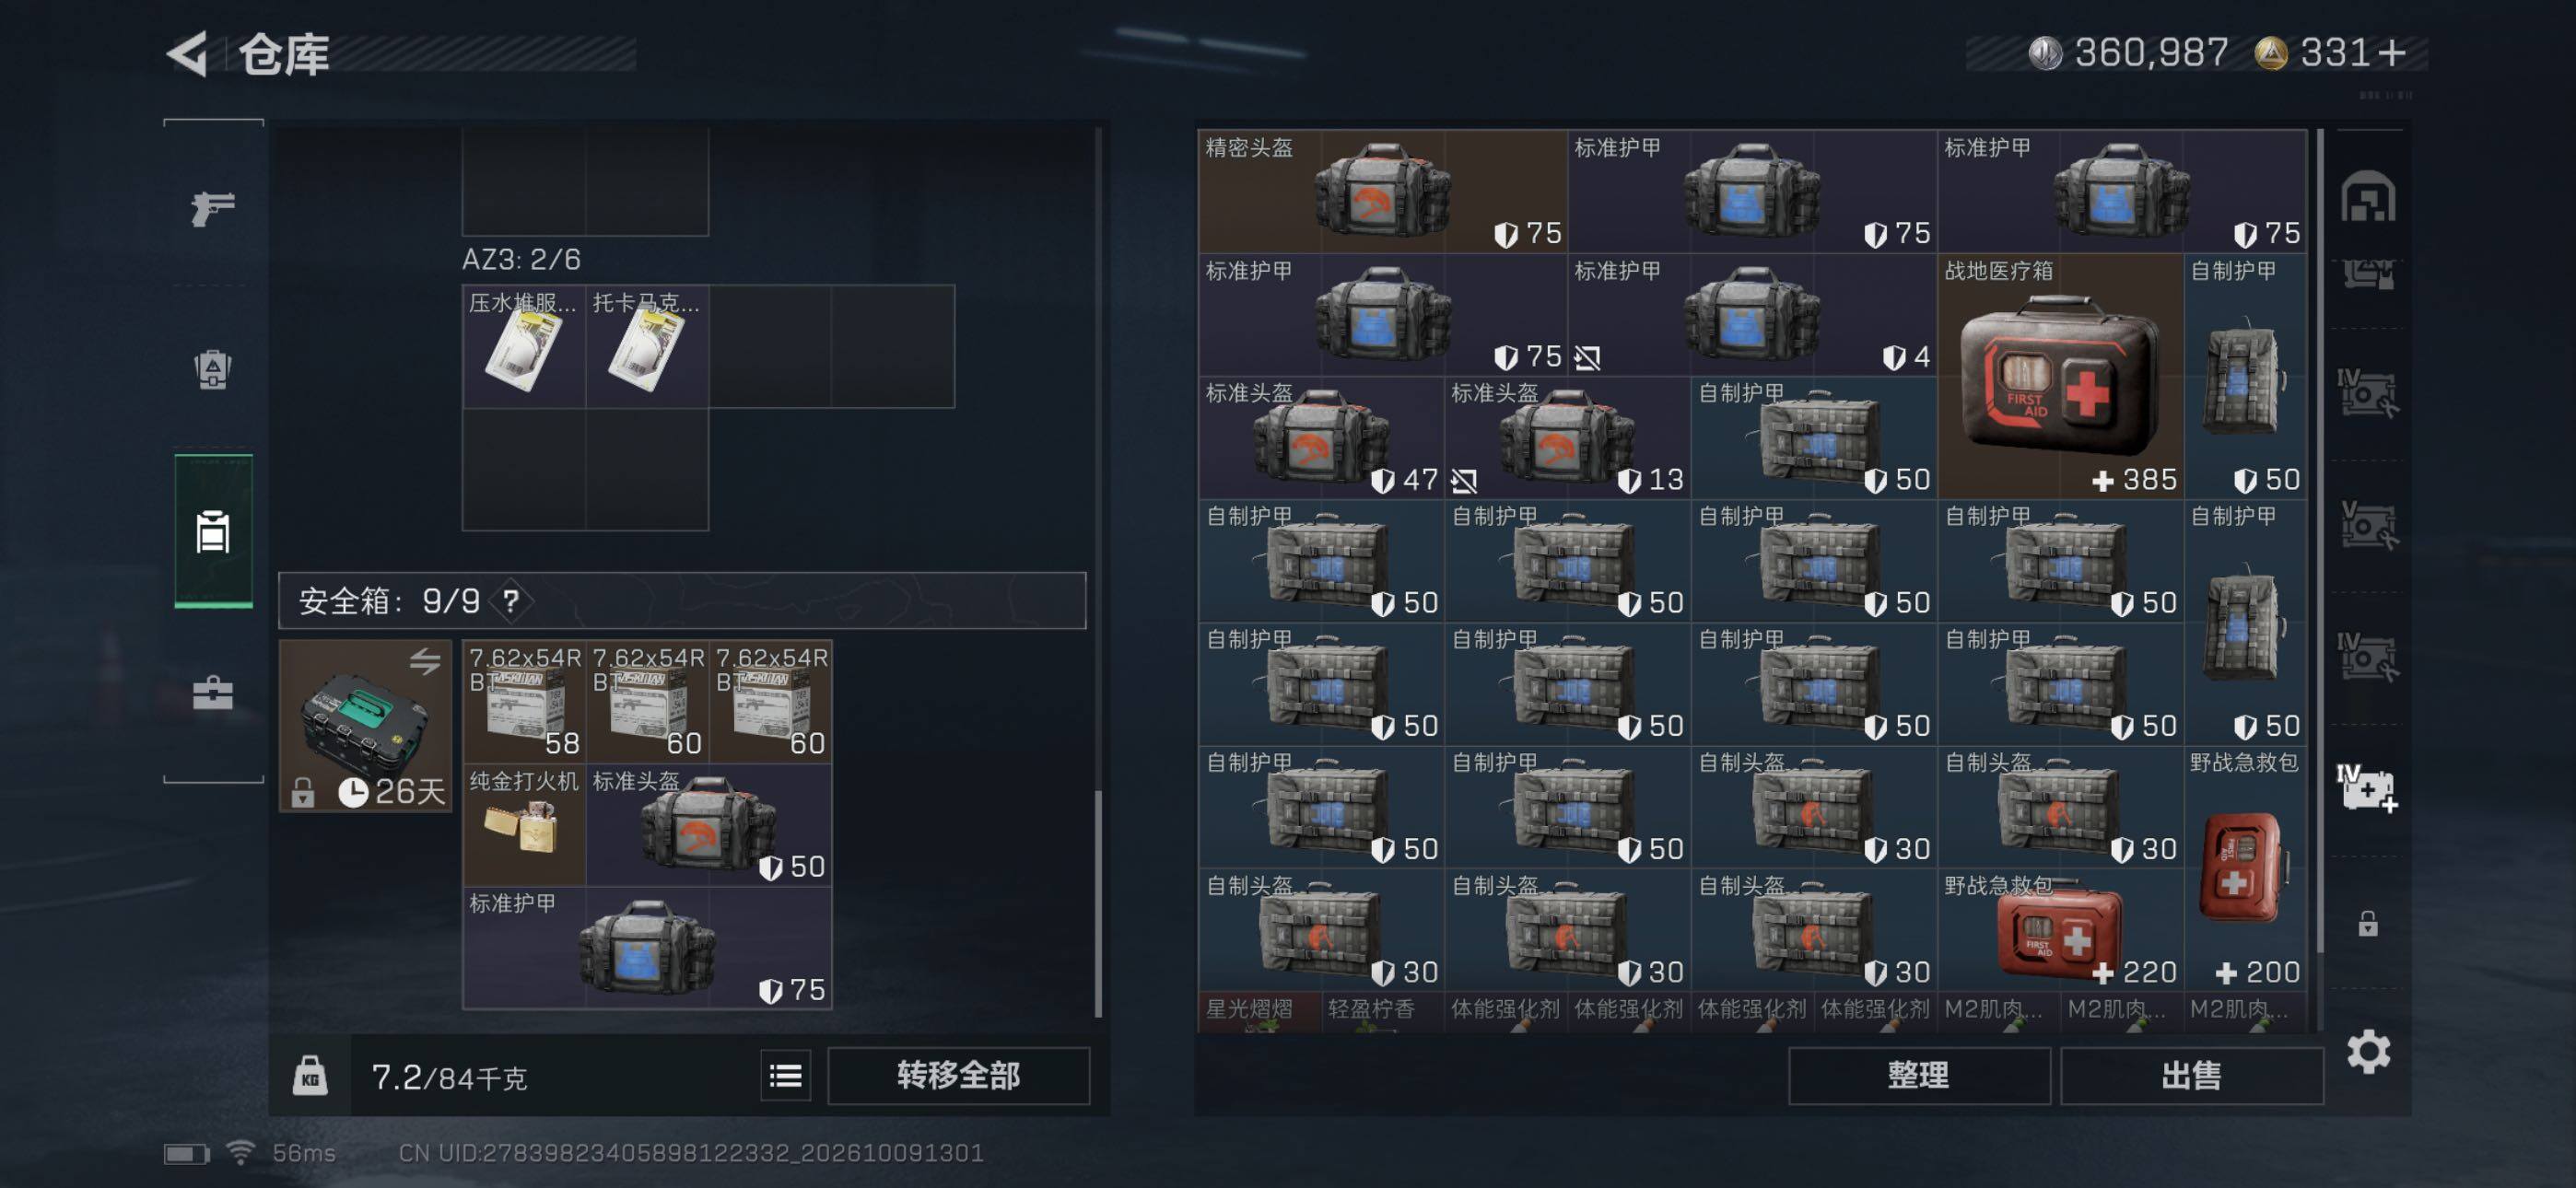Select the 托卡马克 item in AZ3
This screenshot has height=1188, width=2576.
647,346
